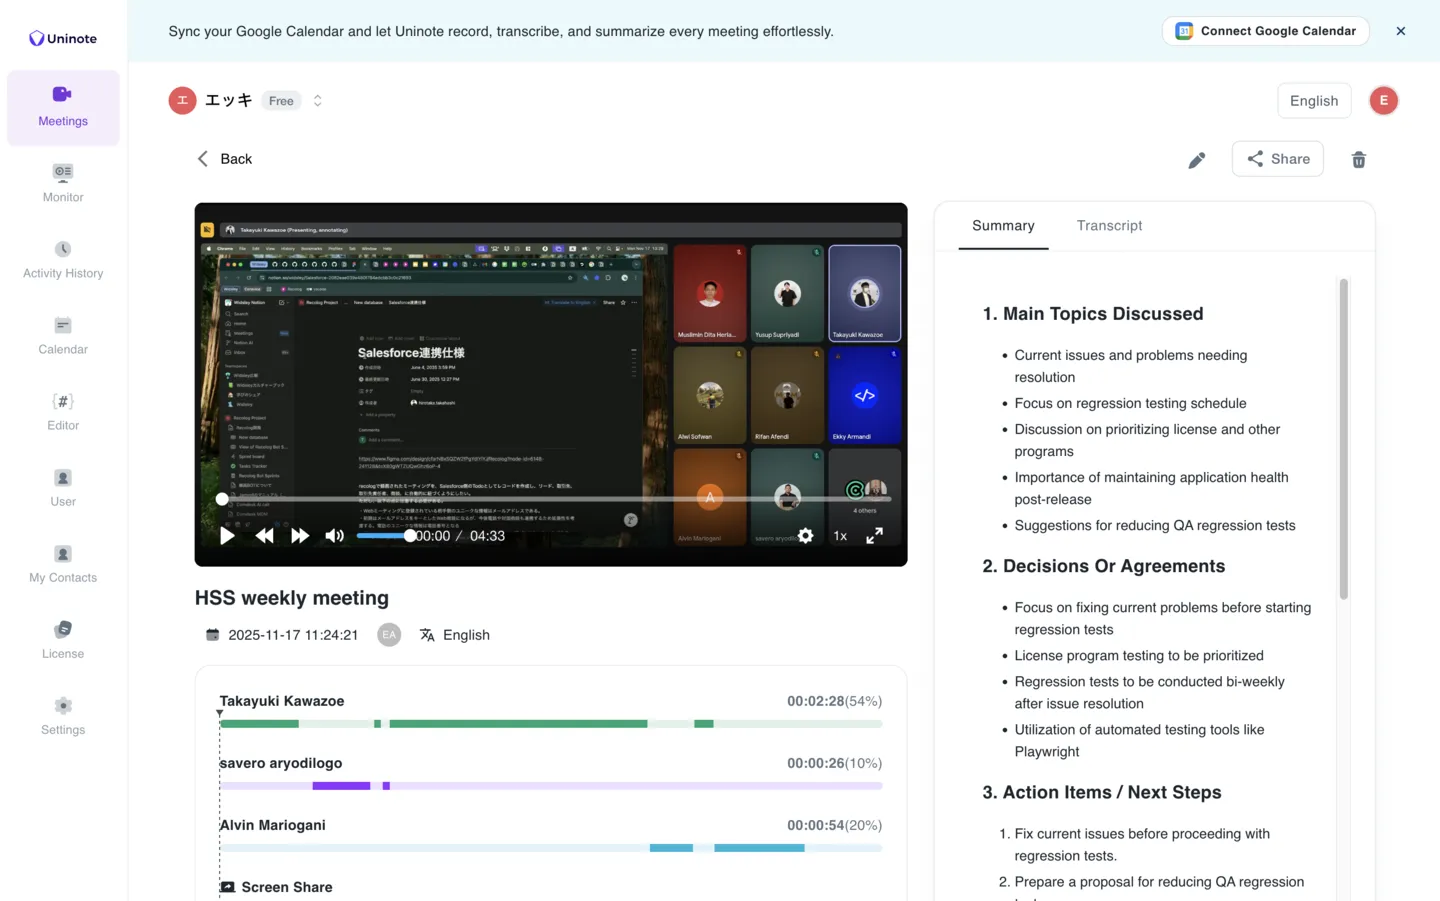
Task: Open the Editor sidebar icon
Action: pos(63,411)
